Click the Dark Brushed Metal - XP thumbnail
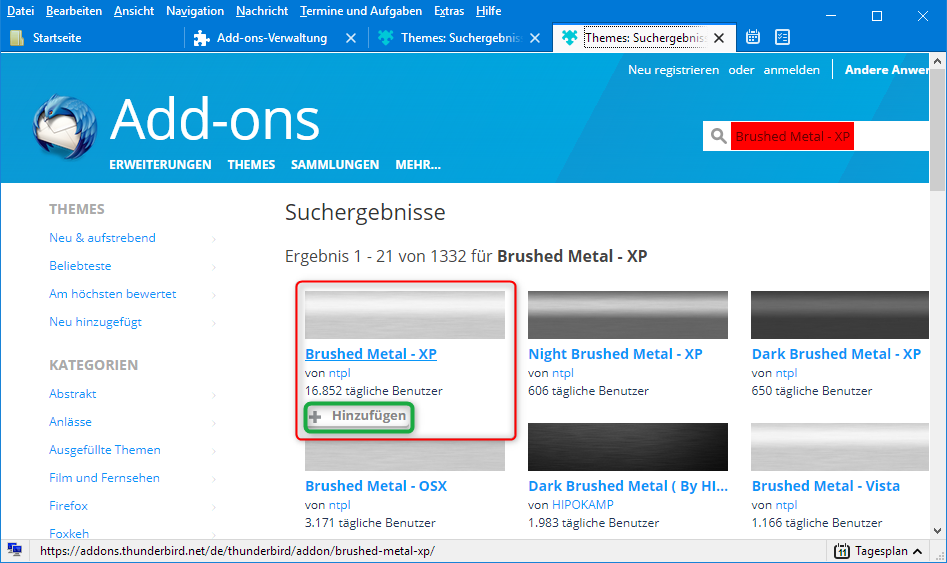Viewport: 947px width, 563px height. point(840,315)
